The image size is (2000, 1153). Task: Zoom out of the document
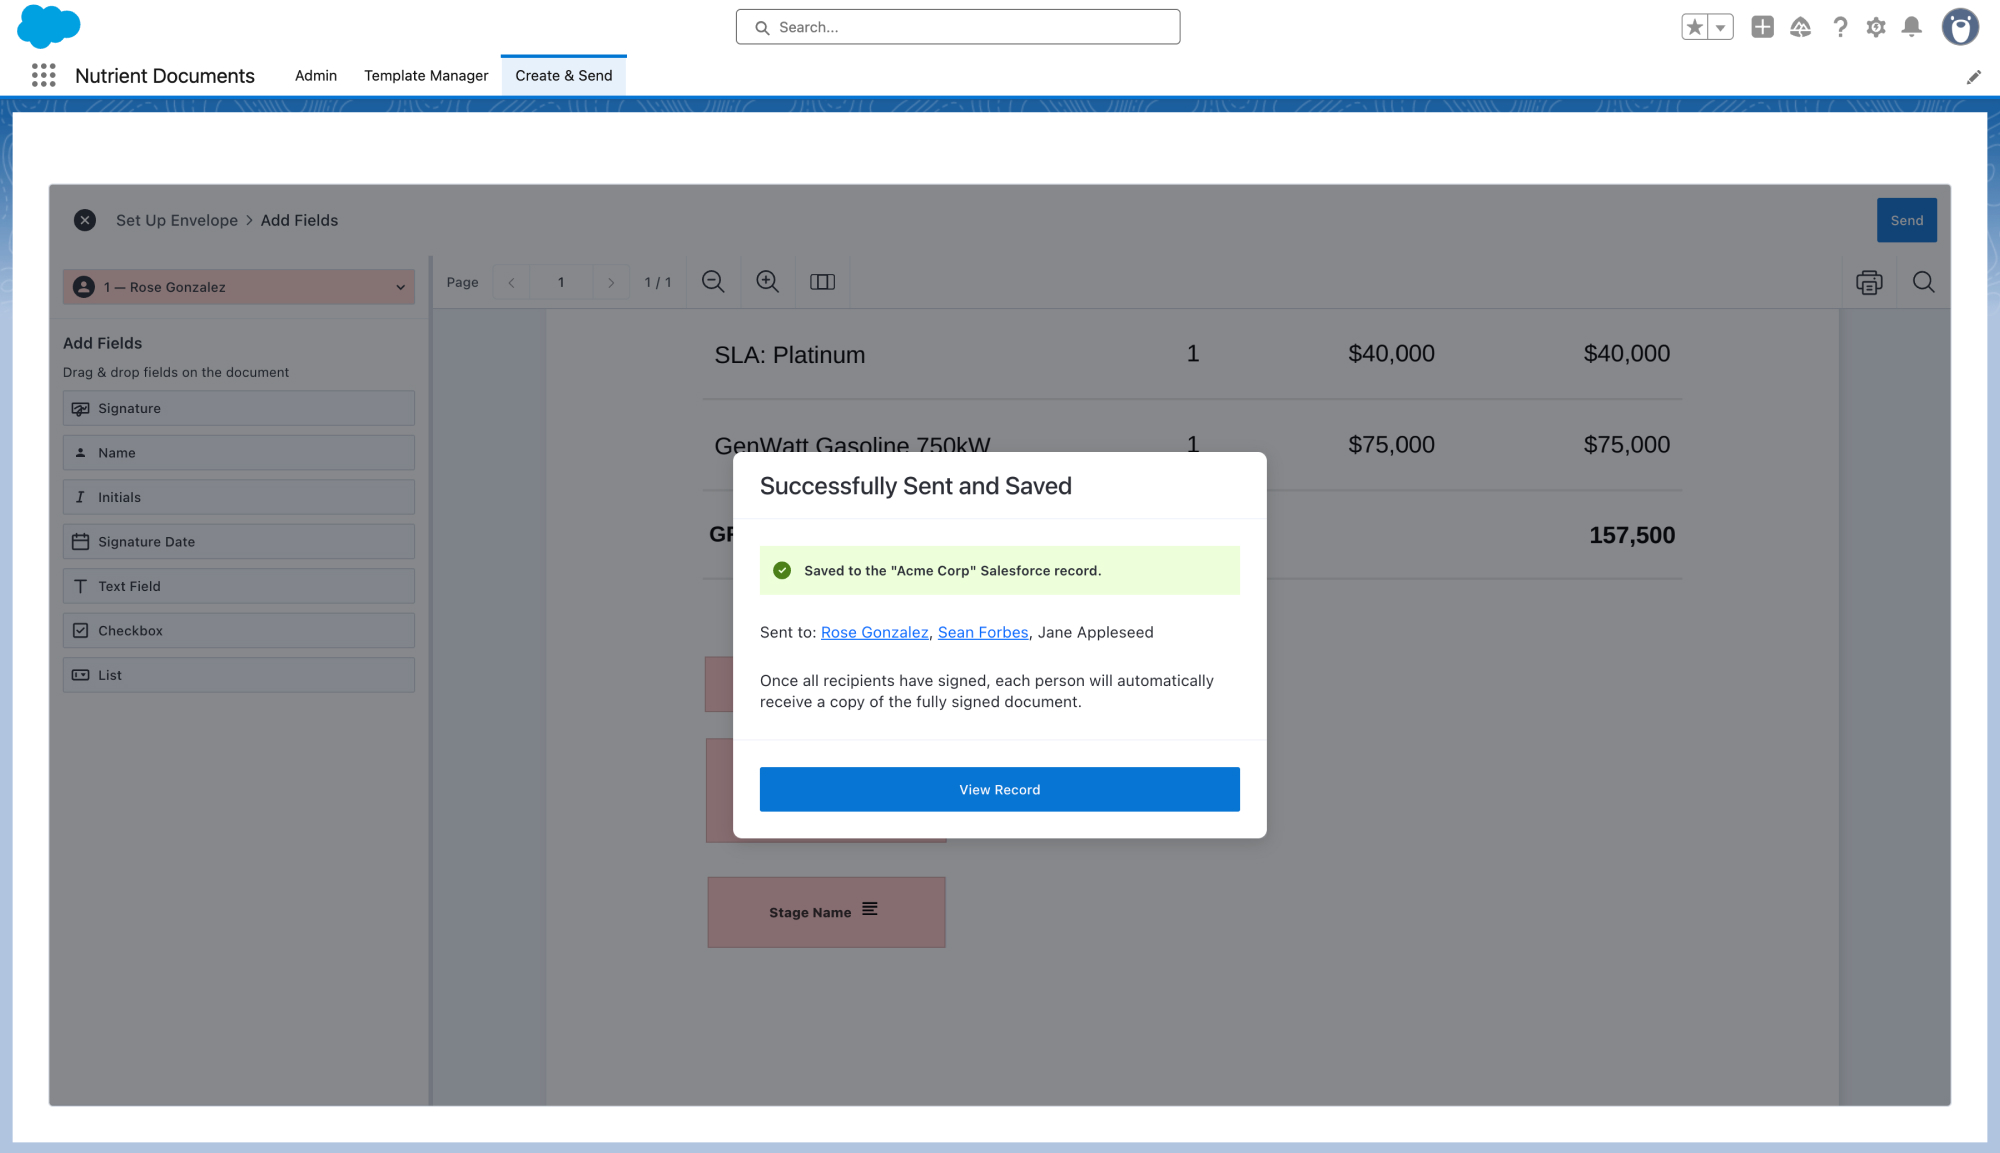(x=713, y=282)
